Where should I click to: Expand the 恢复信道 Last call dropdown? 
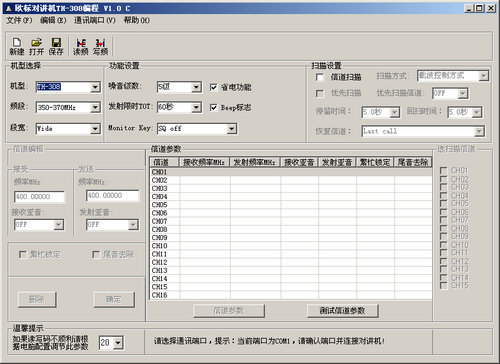click(479, 132)
